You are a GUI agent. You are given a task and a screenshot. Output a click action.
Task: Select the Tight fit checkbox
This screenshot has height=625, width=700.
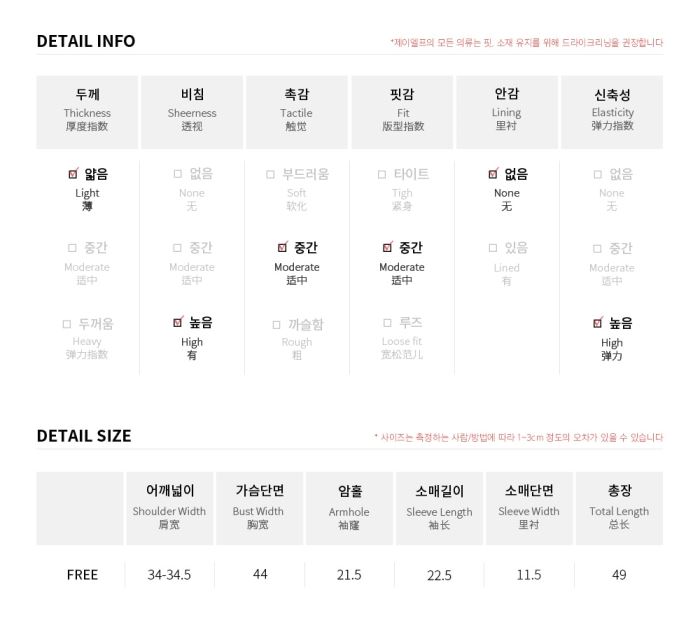[x=382, y=175]
